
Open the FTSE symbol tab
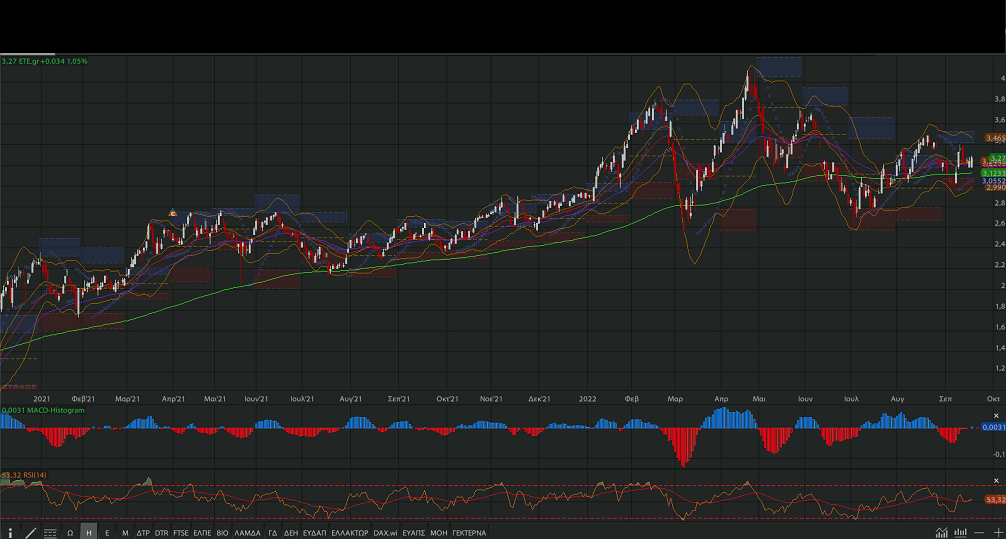click(x=181, y=533)
